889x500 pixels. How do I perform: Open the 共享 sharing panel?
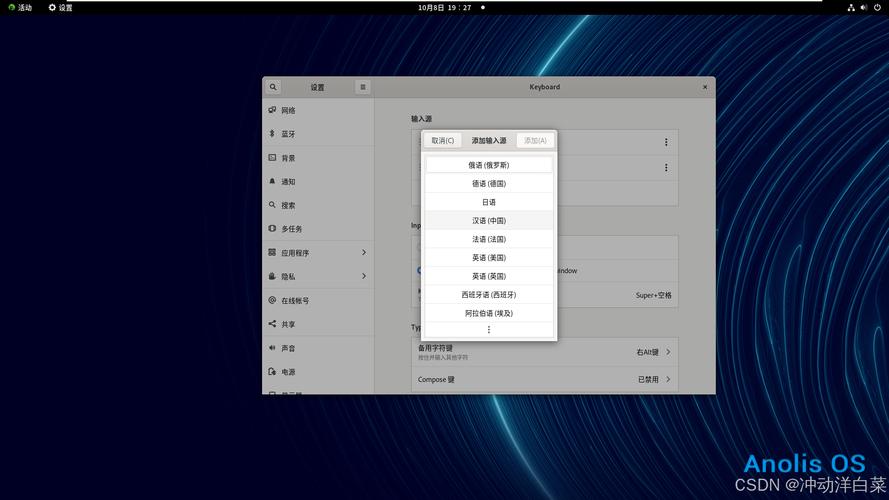click(318, 324)
